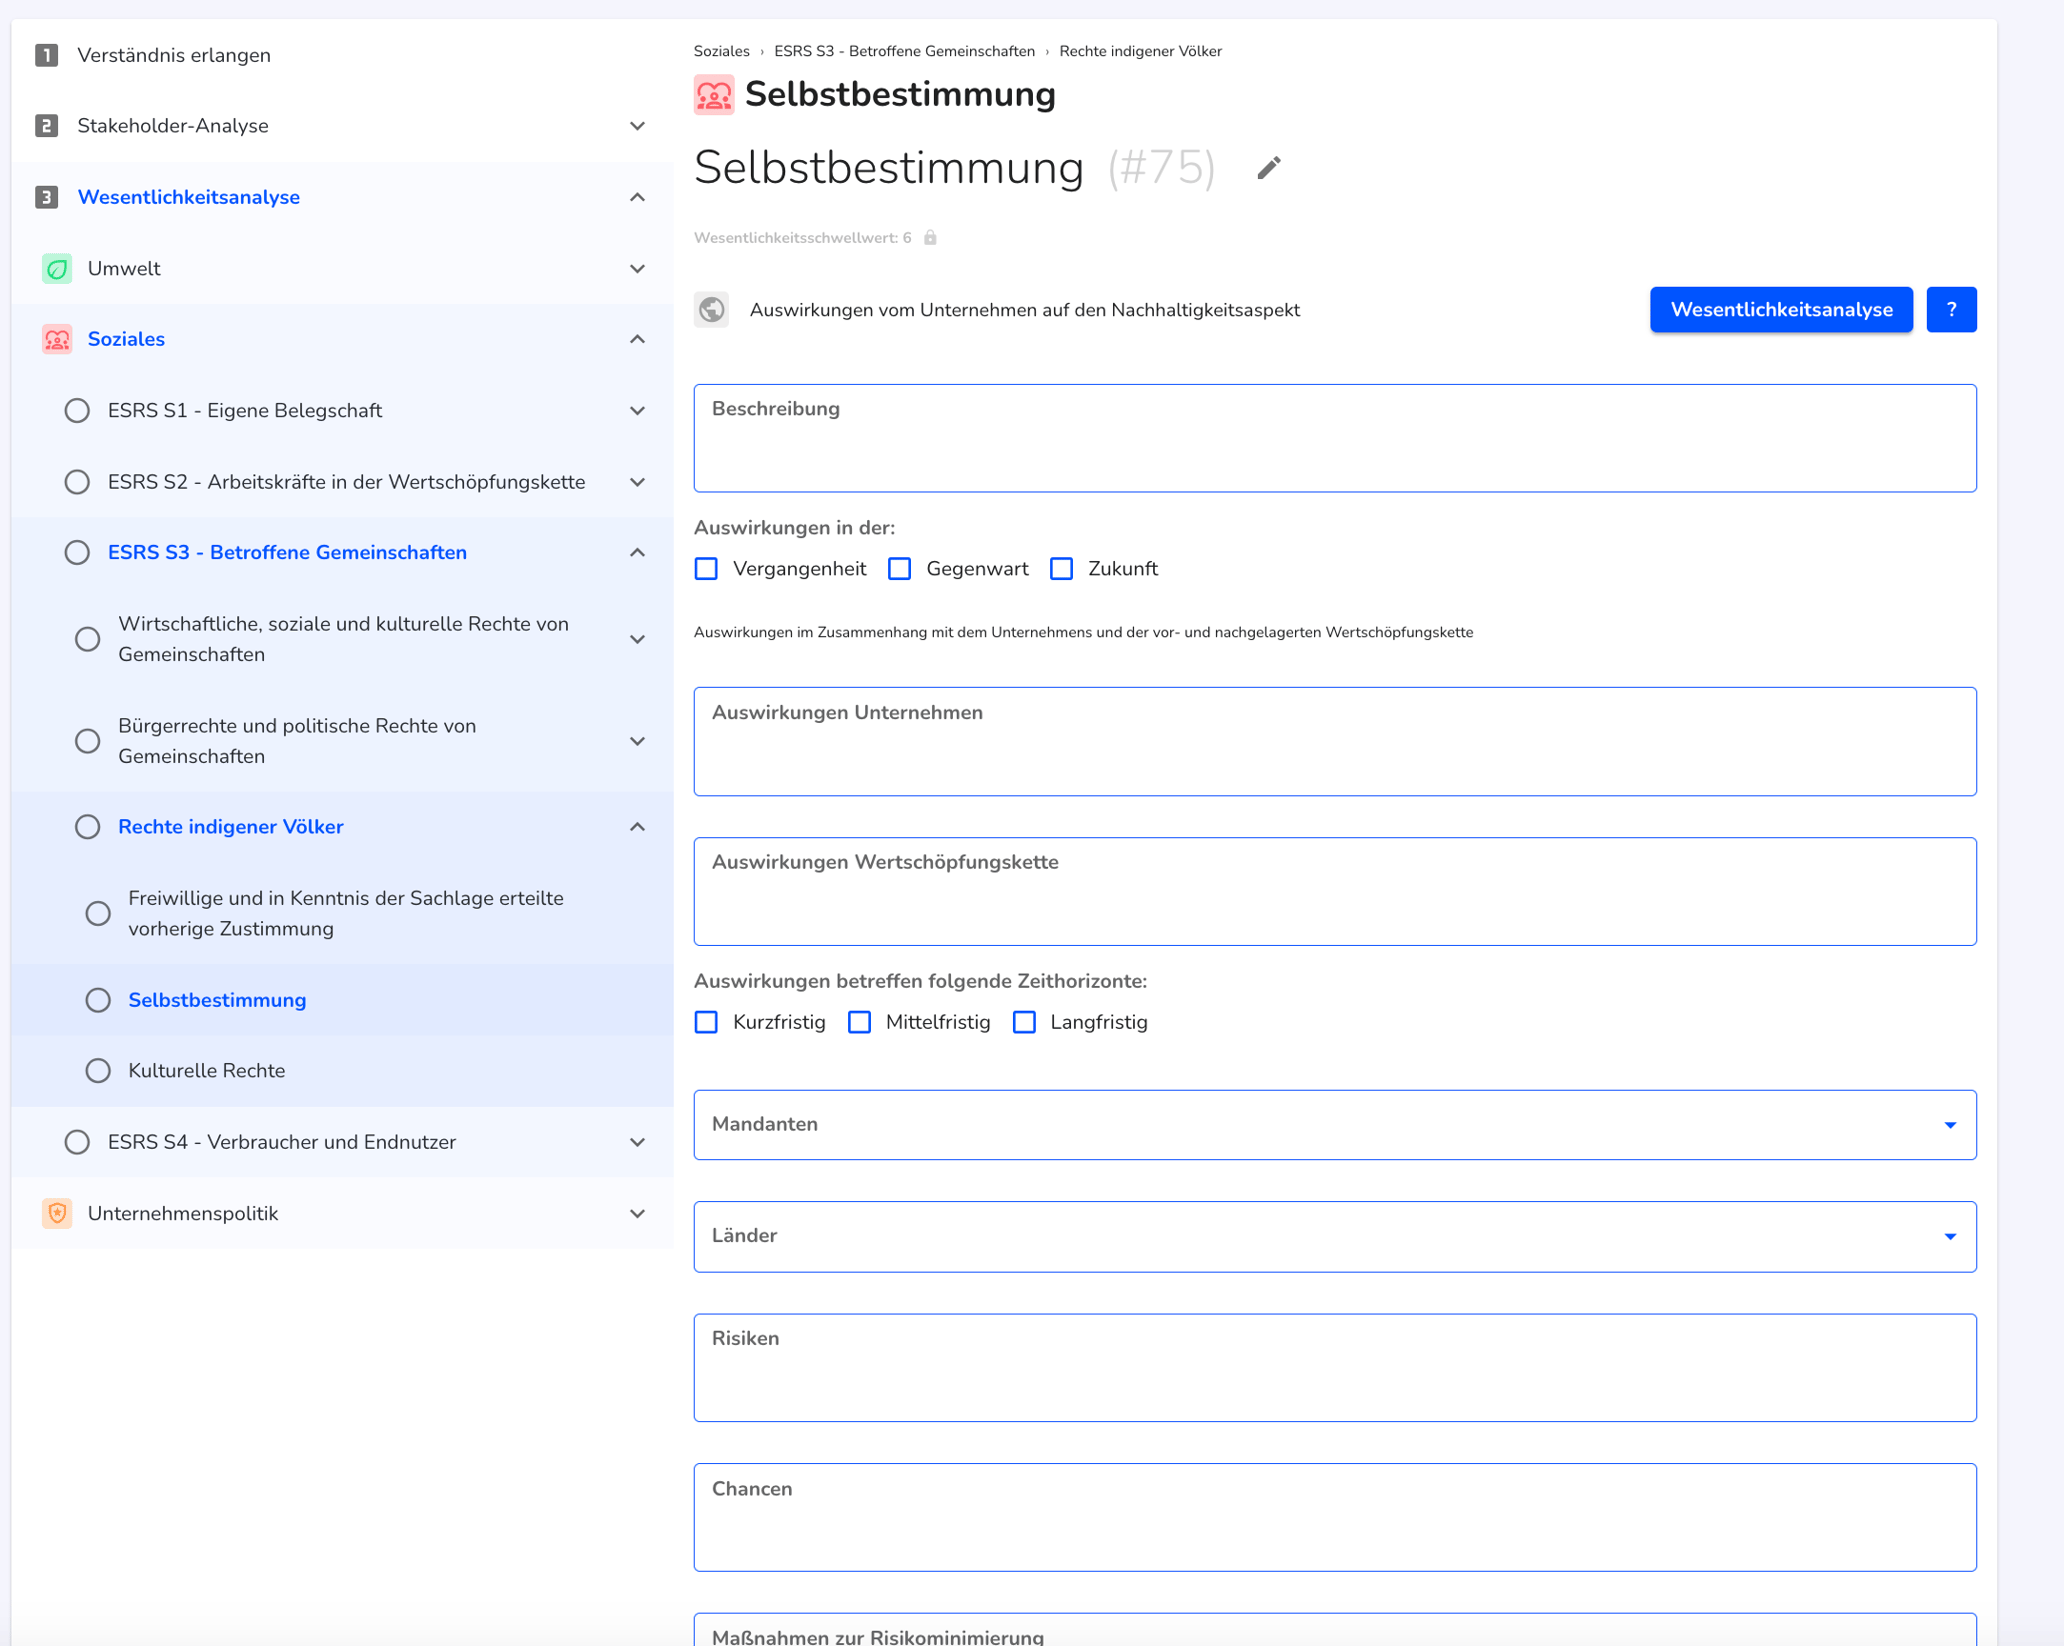2064x1646 pixels.
Task: Collapse the Wesentlichkeitsanalyse section chevron
Action: 638,197
